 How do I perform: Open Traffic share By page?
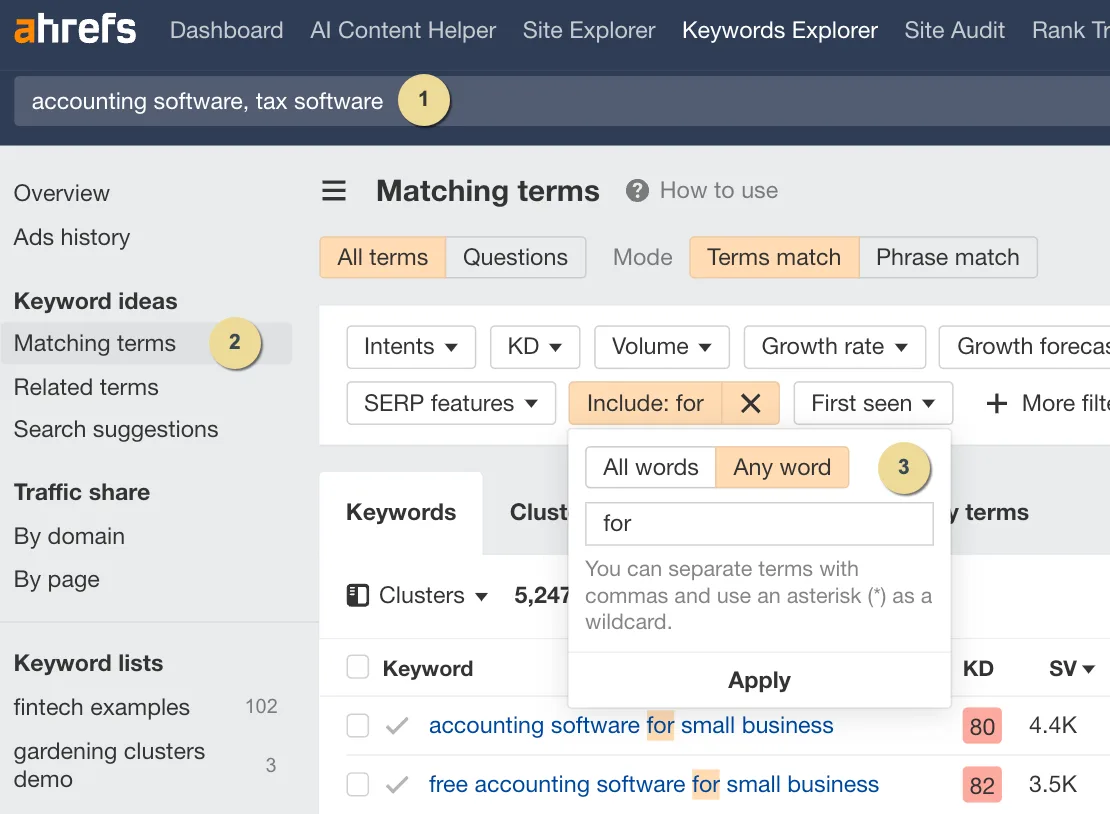[56, 580]
